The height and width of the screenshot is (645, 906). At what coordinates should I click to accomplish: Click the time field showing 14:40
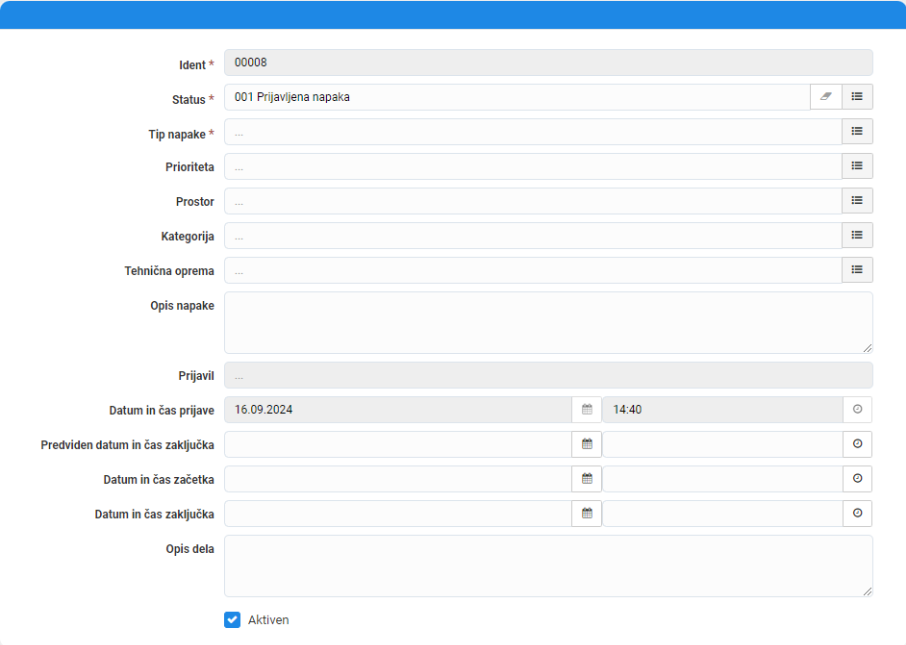click(723, 409)
